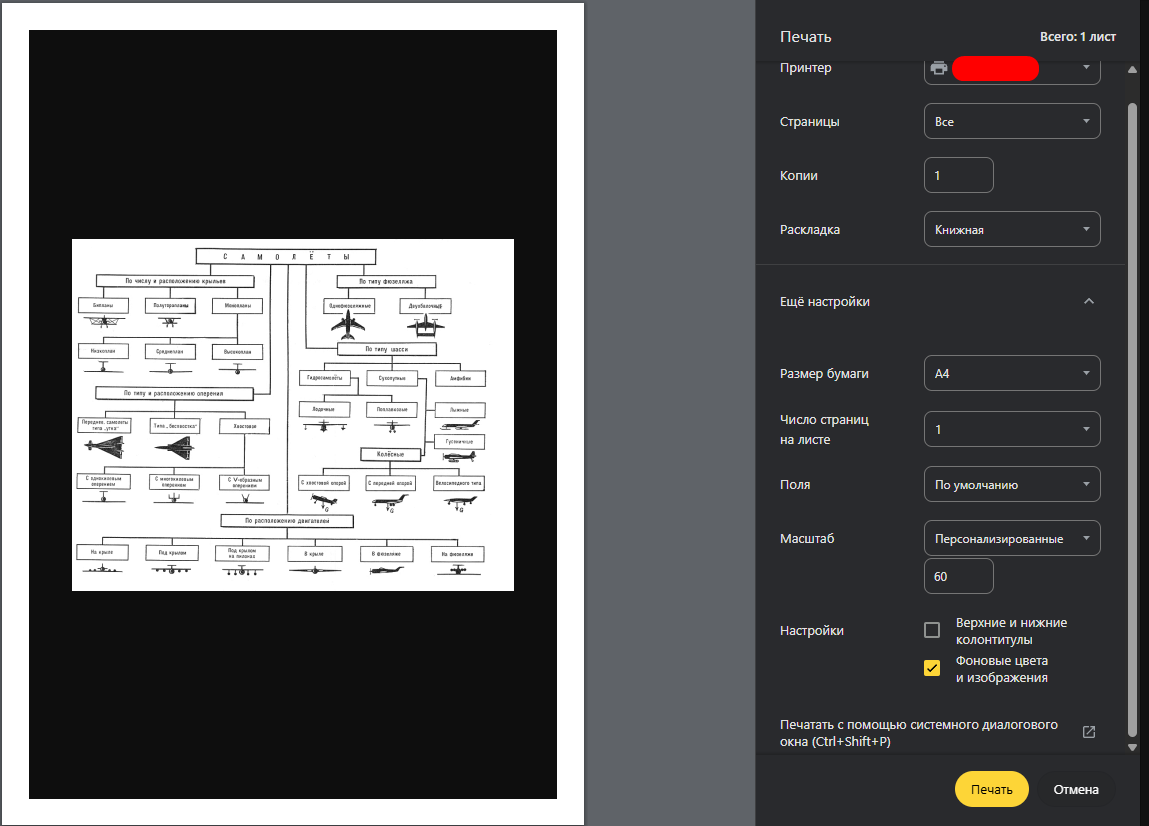1149x826 pixels.
Task: Uncheck the Фоновые цвета и изображения checkbox
Action: pyautogui.click(x=932, y=668)
